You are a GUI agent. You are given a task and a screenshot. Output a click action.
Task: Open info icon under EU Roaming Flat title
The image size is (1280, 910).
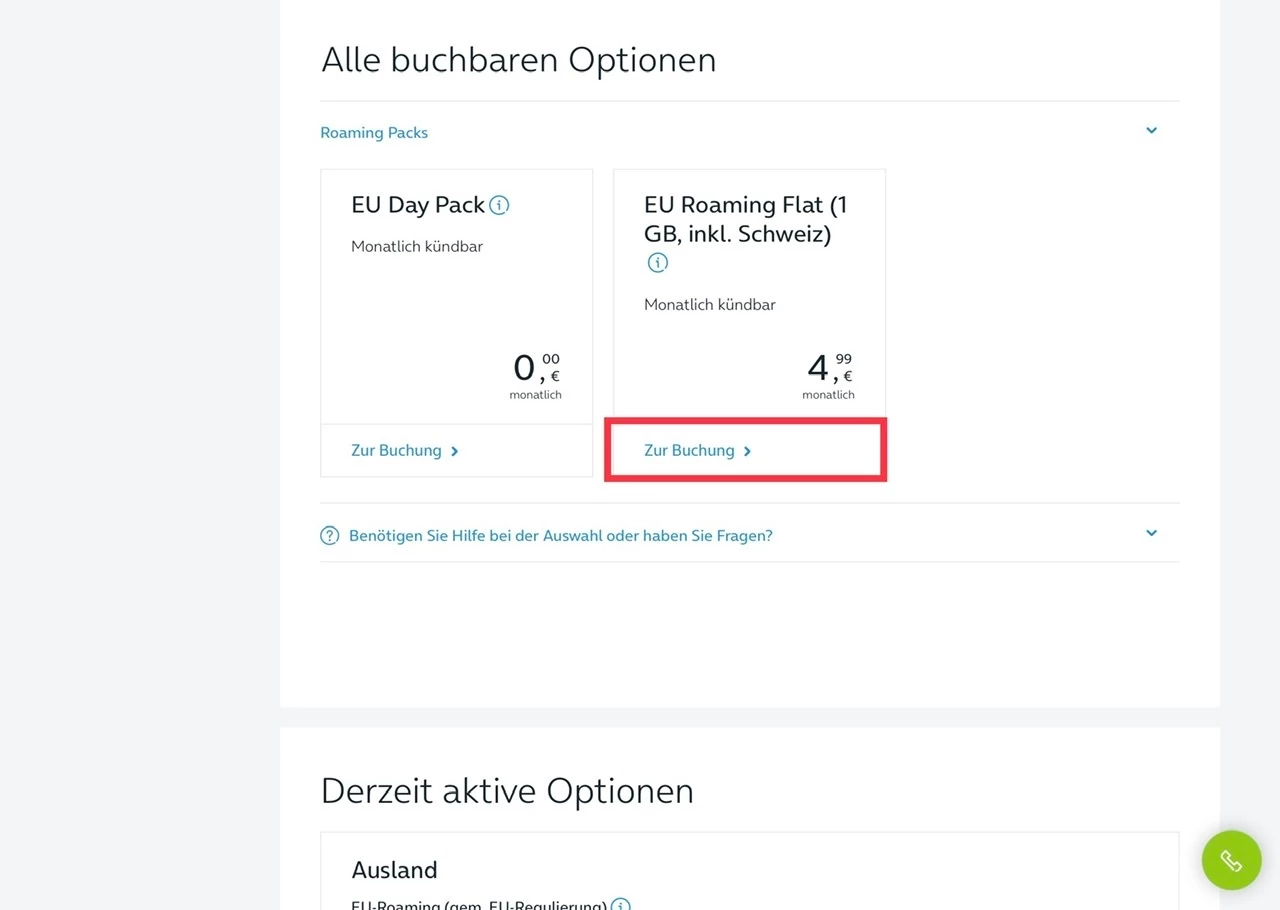tap(657, 263)
